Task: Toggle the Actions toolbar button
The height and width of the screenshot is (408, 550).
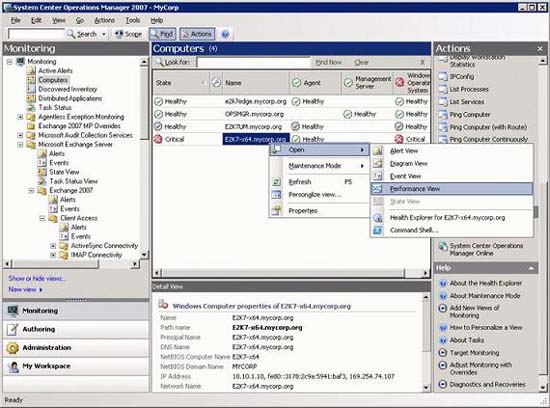Action: (x=197, y=34)
